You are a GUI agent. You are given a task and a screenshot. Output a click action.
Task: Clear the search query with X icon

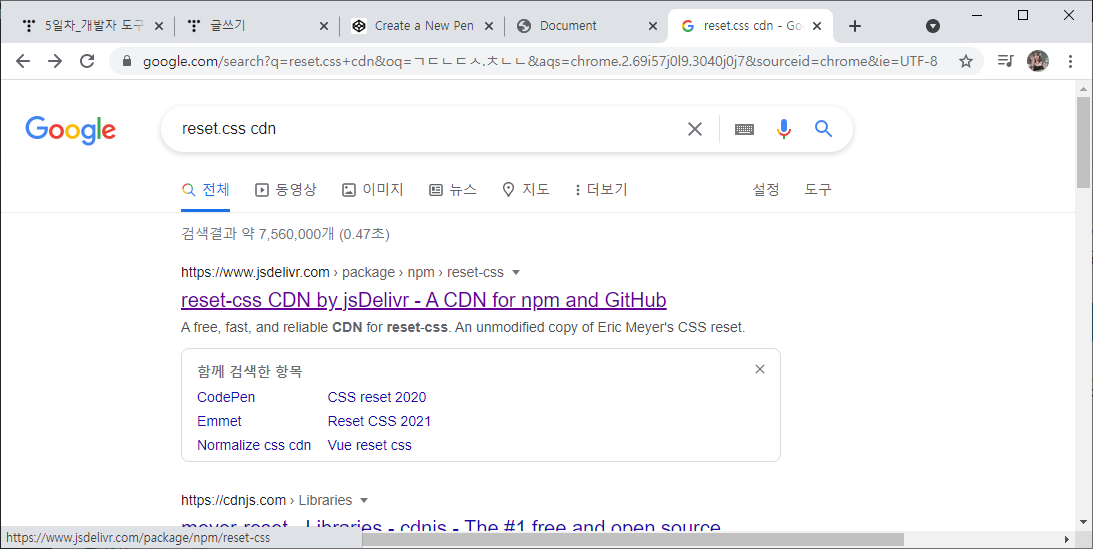(x=695, y=129)
